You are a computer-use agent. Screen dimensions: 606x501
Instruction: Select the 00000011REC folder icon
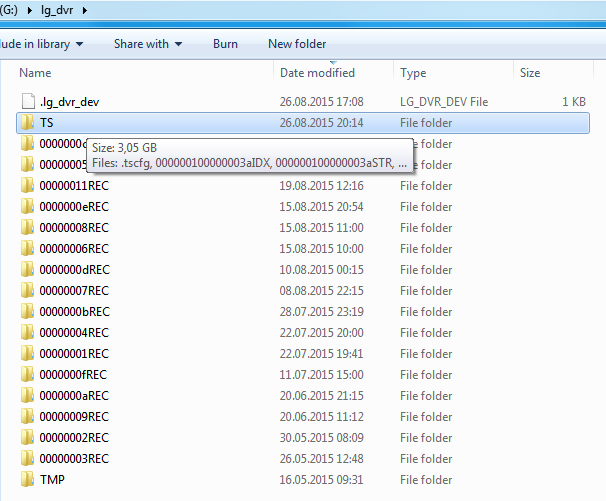(27, 186)
